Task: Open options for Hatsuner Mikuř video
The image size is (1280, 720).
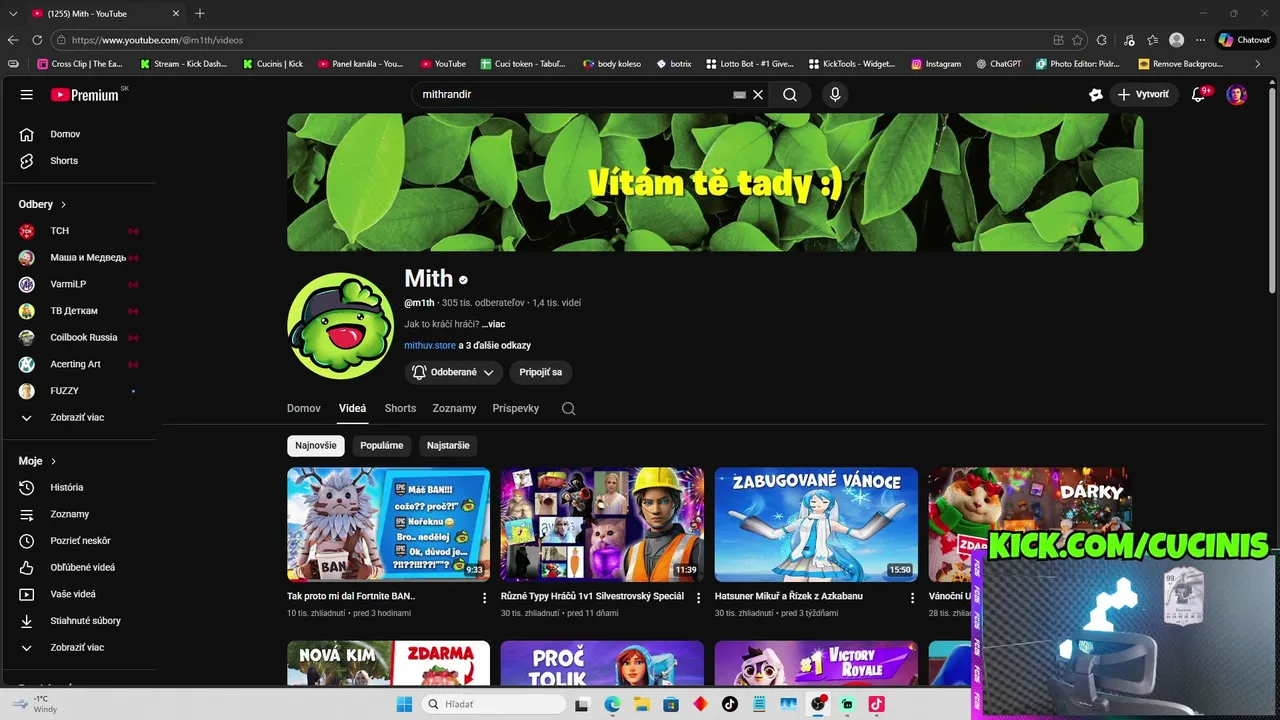Action: tap(912, 598)
